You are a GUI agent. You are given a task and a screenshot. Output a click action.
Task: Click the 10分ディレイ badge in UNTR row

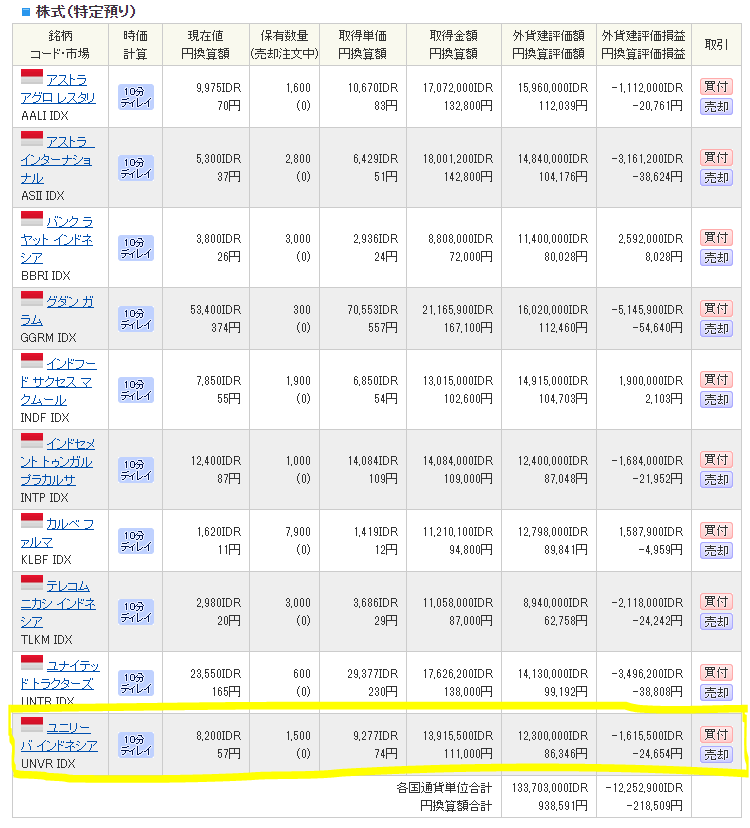point(136,683)
